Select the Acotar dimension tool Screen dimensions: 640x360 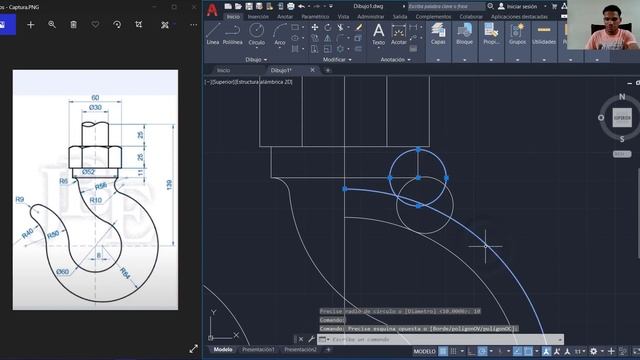(x=398, y=34)
